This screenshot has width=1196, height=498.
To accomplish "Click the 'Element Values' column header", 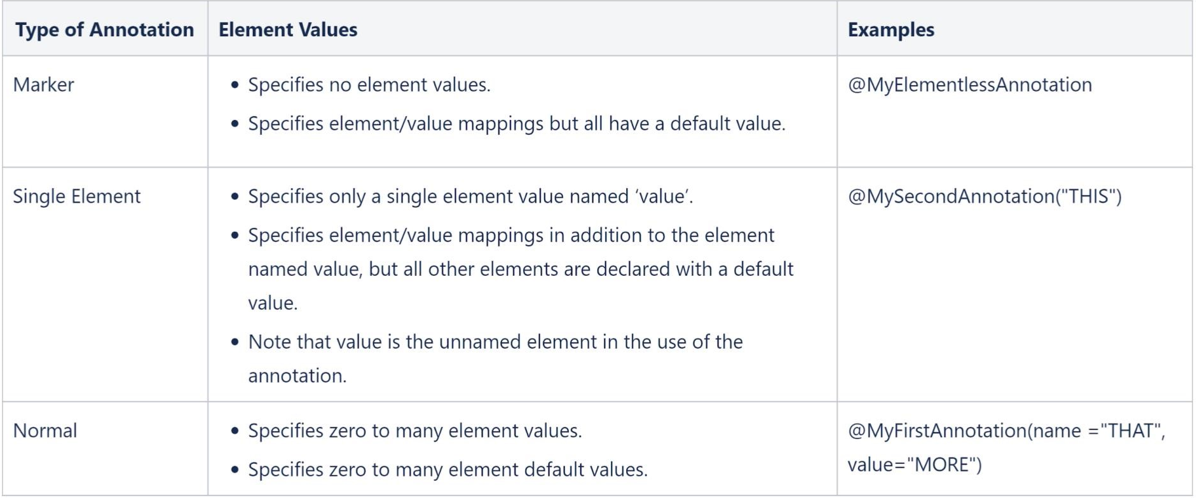I will 288,30.
